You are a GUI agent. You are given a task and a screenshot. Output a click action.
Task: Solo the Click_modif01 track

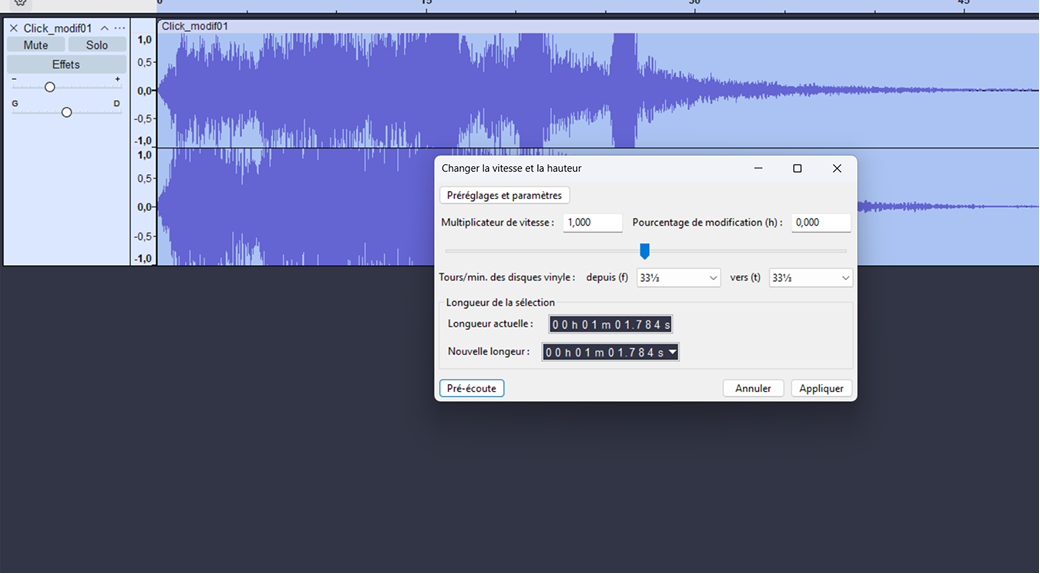click(97, 45)
